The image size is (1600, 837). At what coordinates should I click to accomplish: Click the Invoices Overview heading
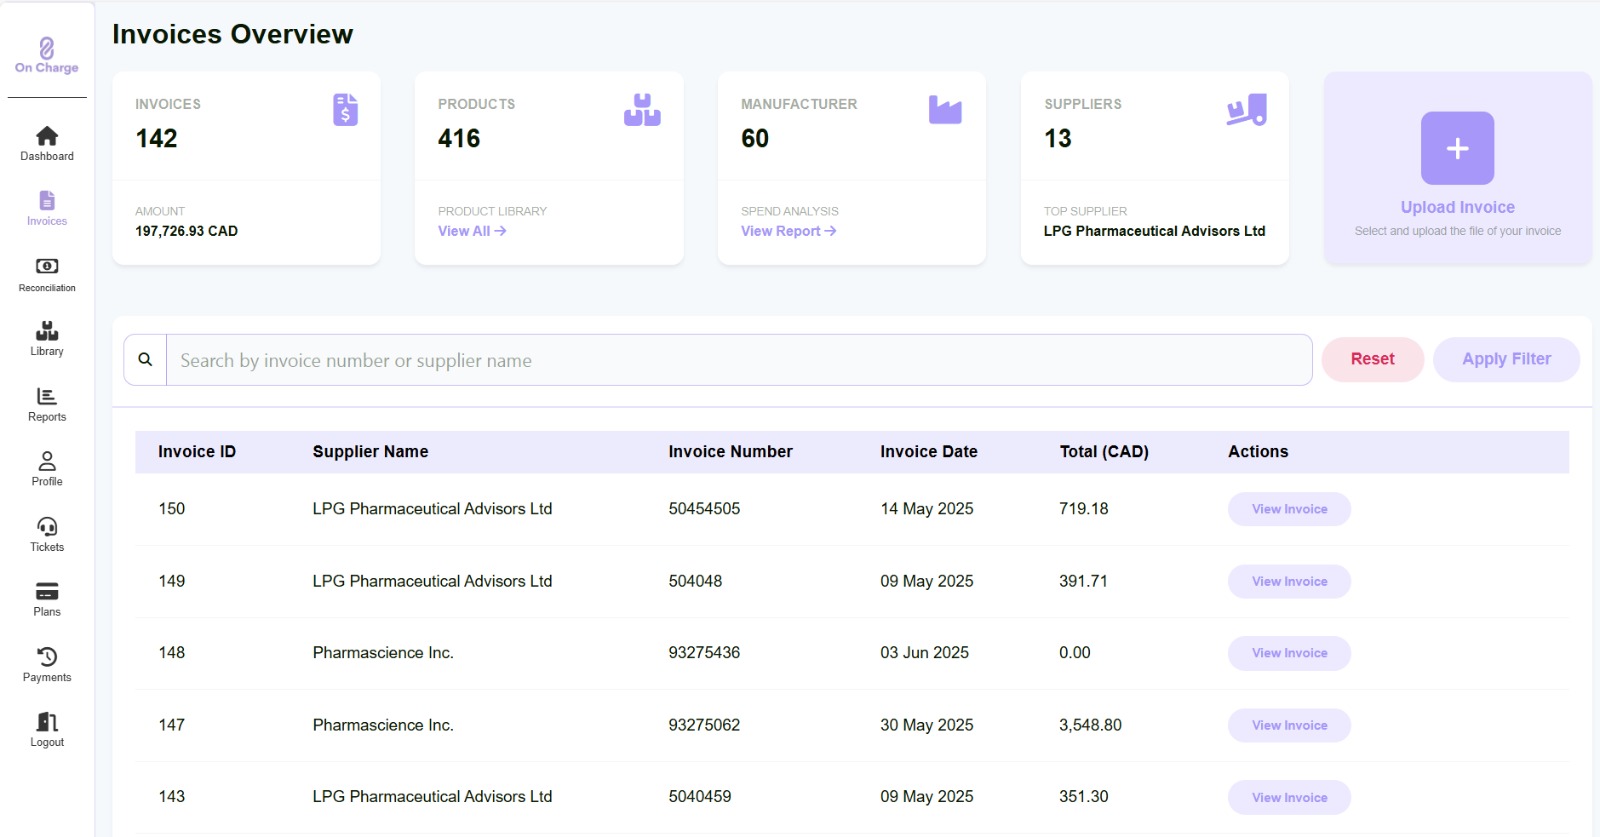233,34
